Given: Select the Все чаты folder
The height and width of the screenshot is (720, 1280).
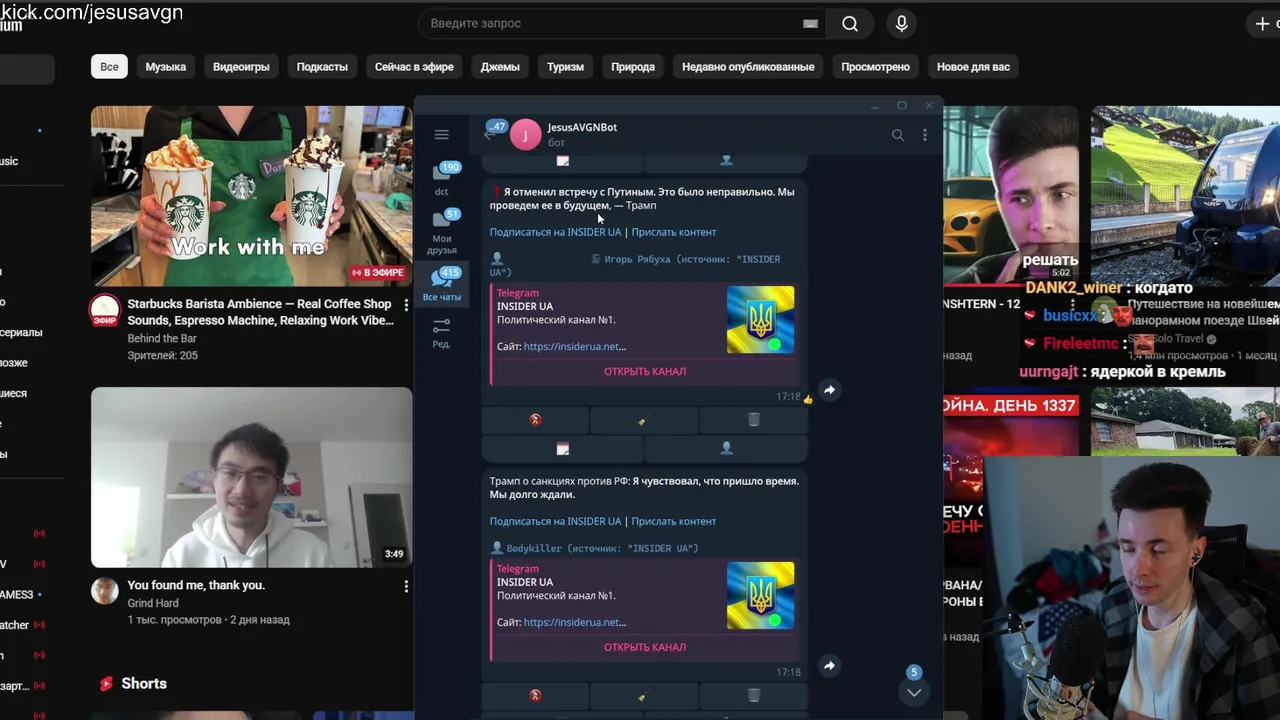Looking at the screenshot, I should pyautogui.click(x=441, y=285).
